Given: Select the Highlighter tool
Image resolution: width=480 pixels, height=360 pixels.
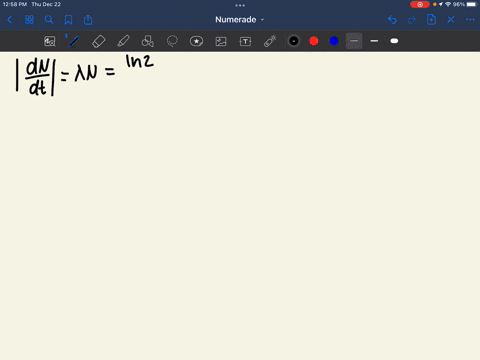Looking at the screenshot, I should click(123, 41).
